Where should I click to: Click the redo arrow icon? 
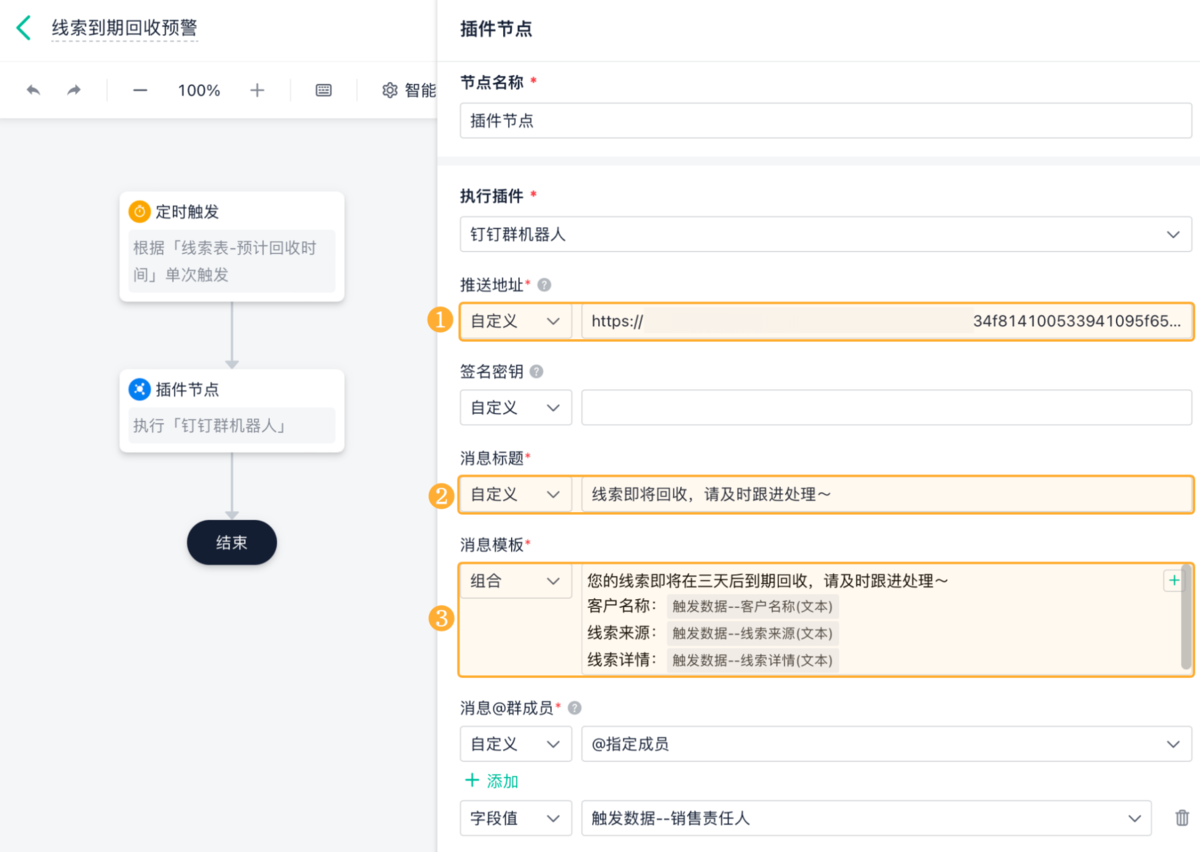pos(74,90)
